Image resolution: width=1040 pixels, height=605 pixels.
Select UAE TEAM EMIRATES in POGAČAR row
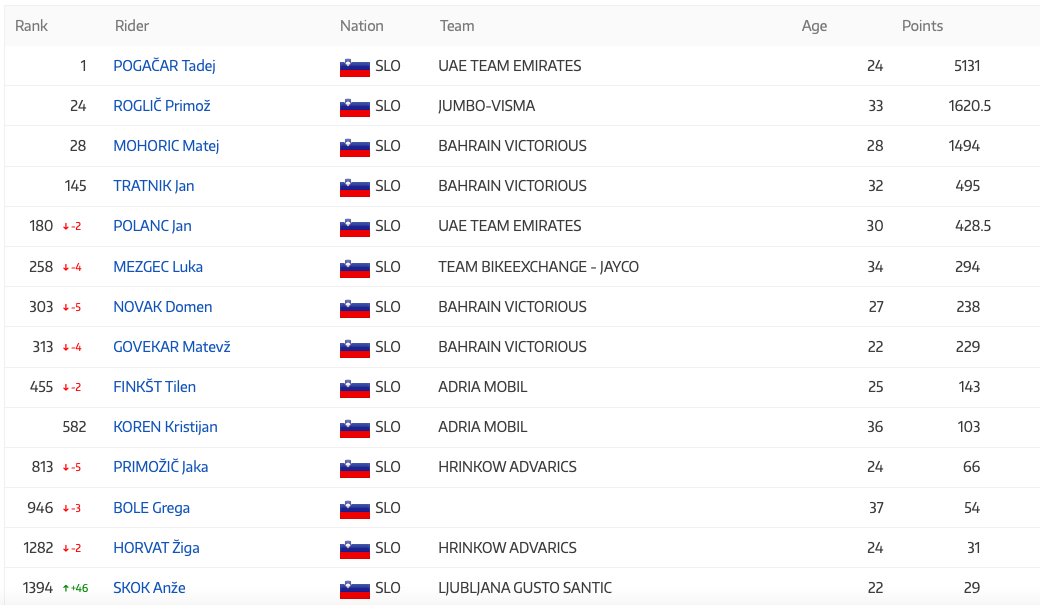509,66
